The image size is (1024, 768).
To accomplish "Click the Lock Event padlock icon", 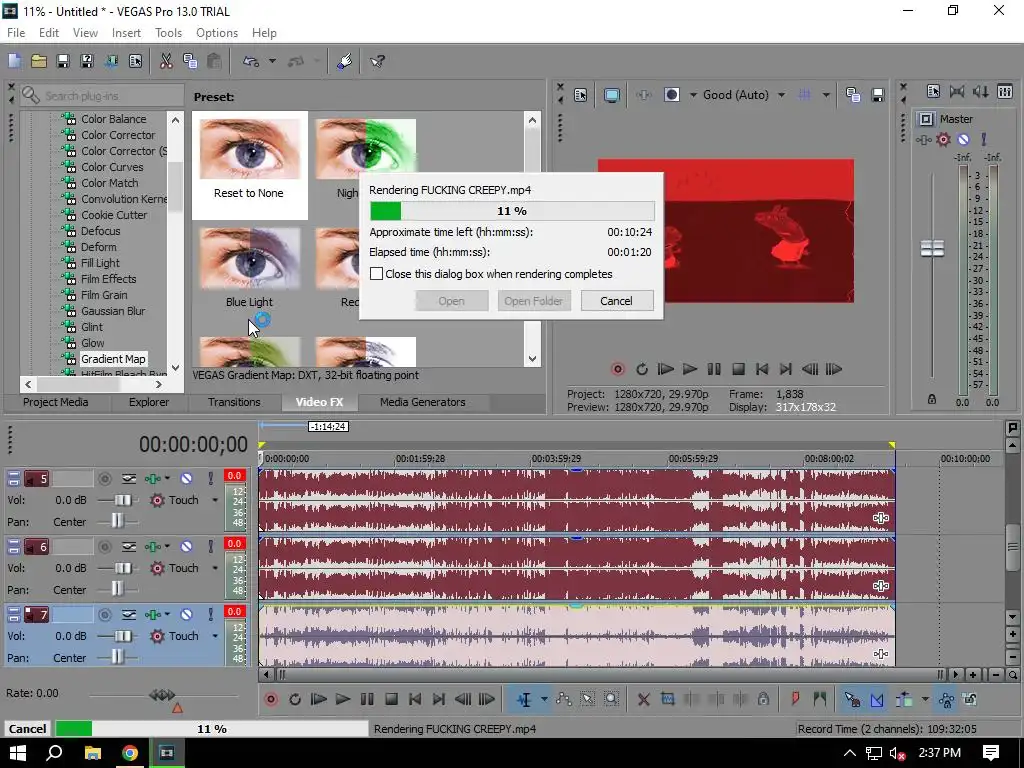I will [x=763, y=699].
